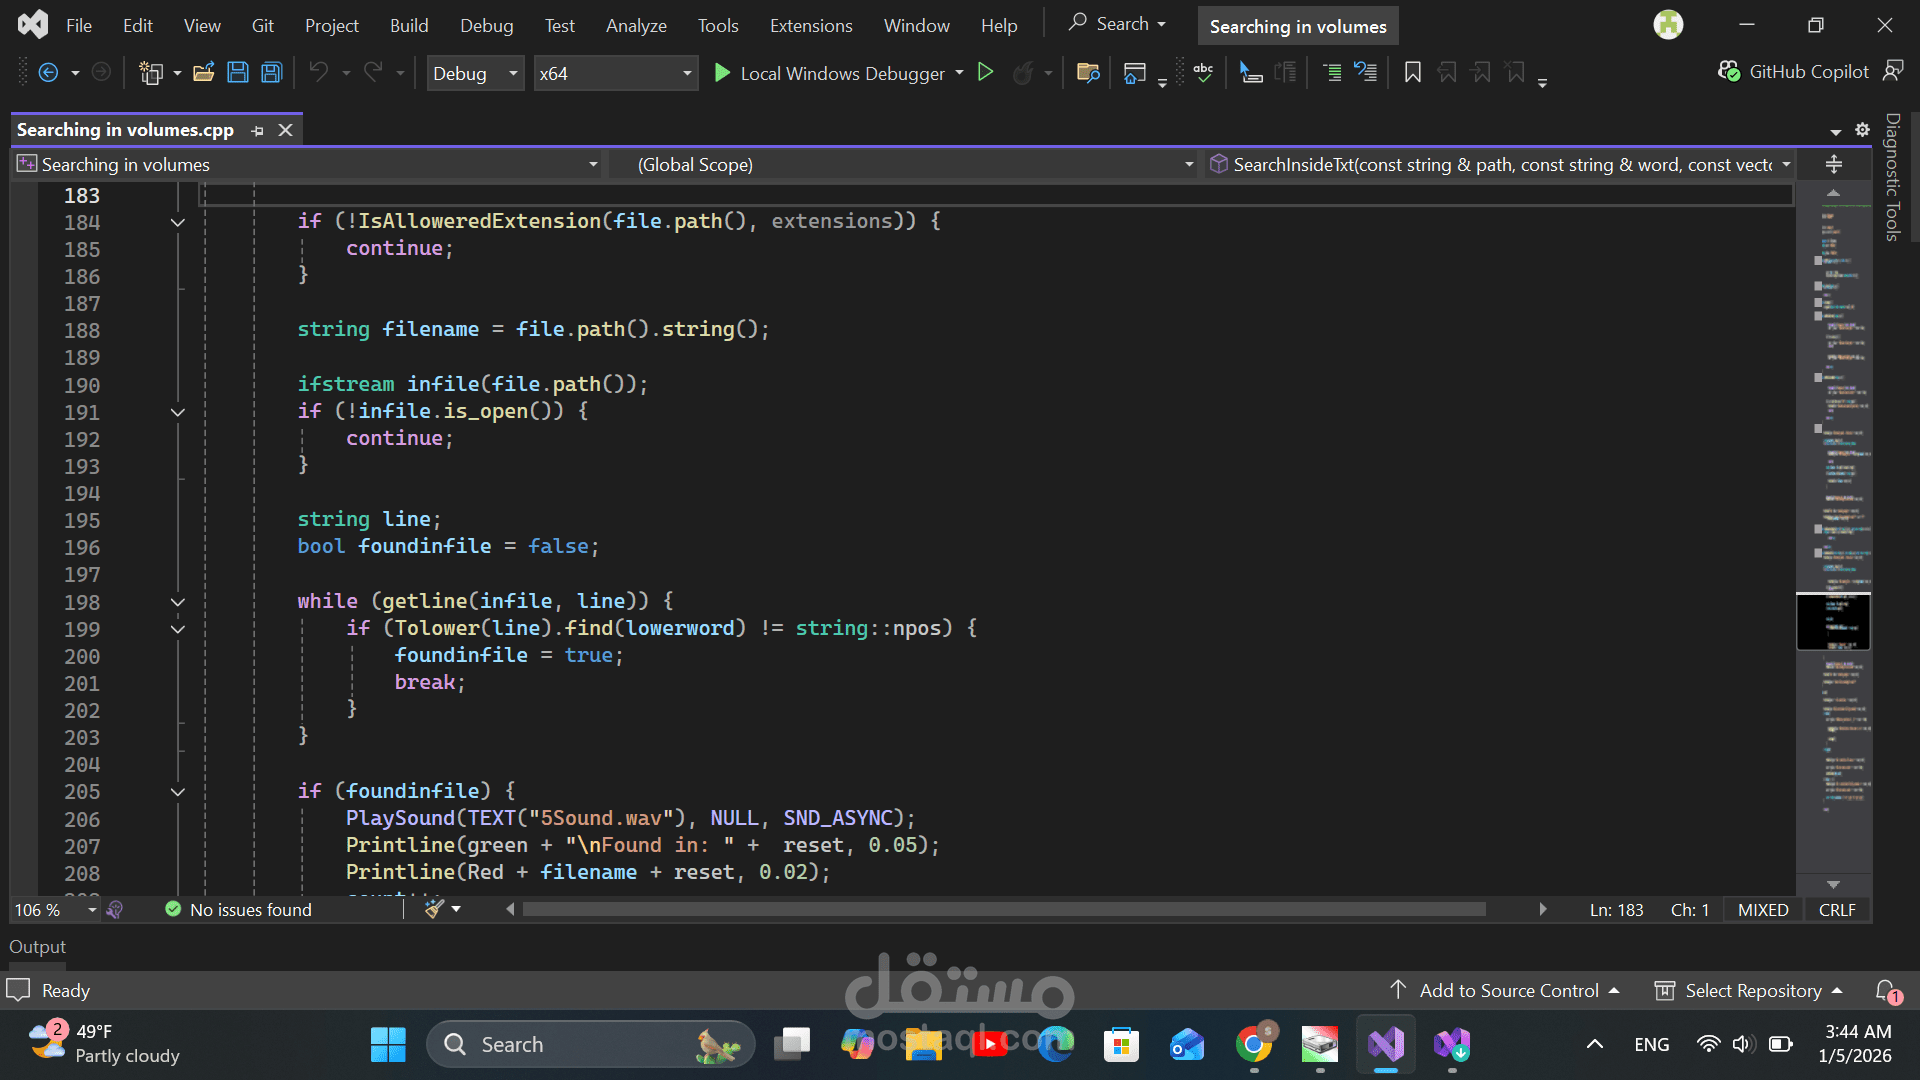Open Chrome from the Windows taskbar
The height and width of the screenshot is (1080, 1920).
pyautogui.click(x=1254, y=1045)
